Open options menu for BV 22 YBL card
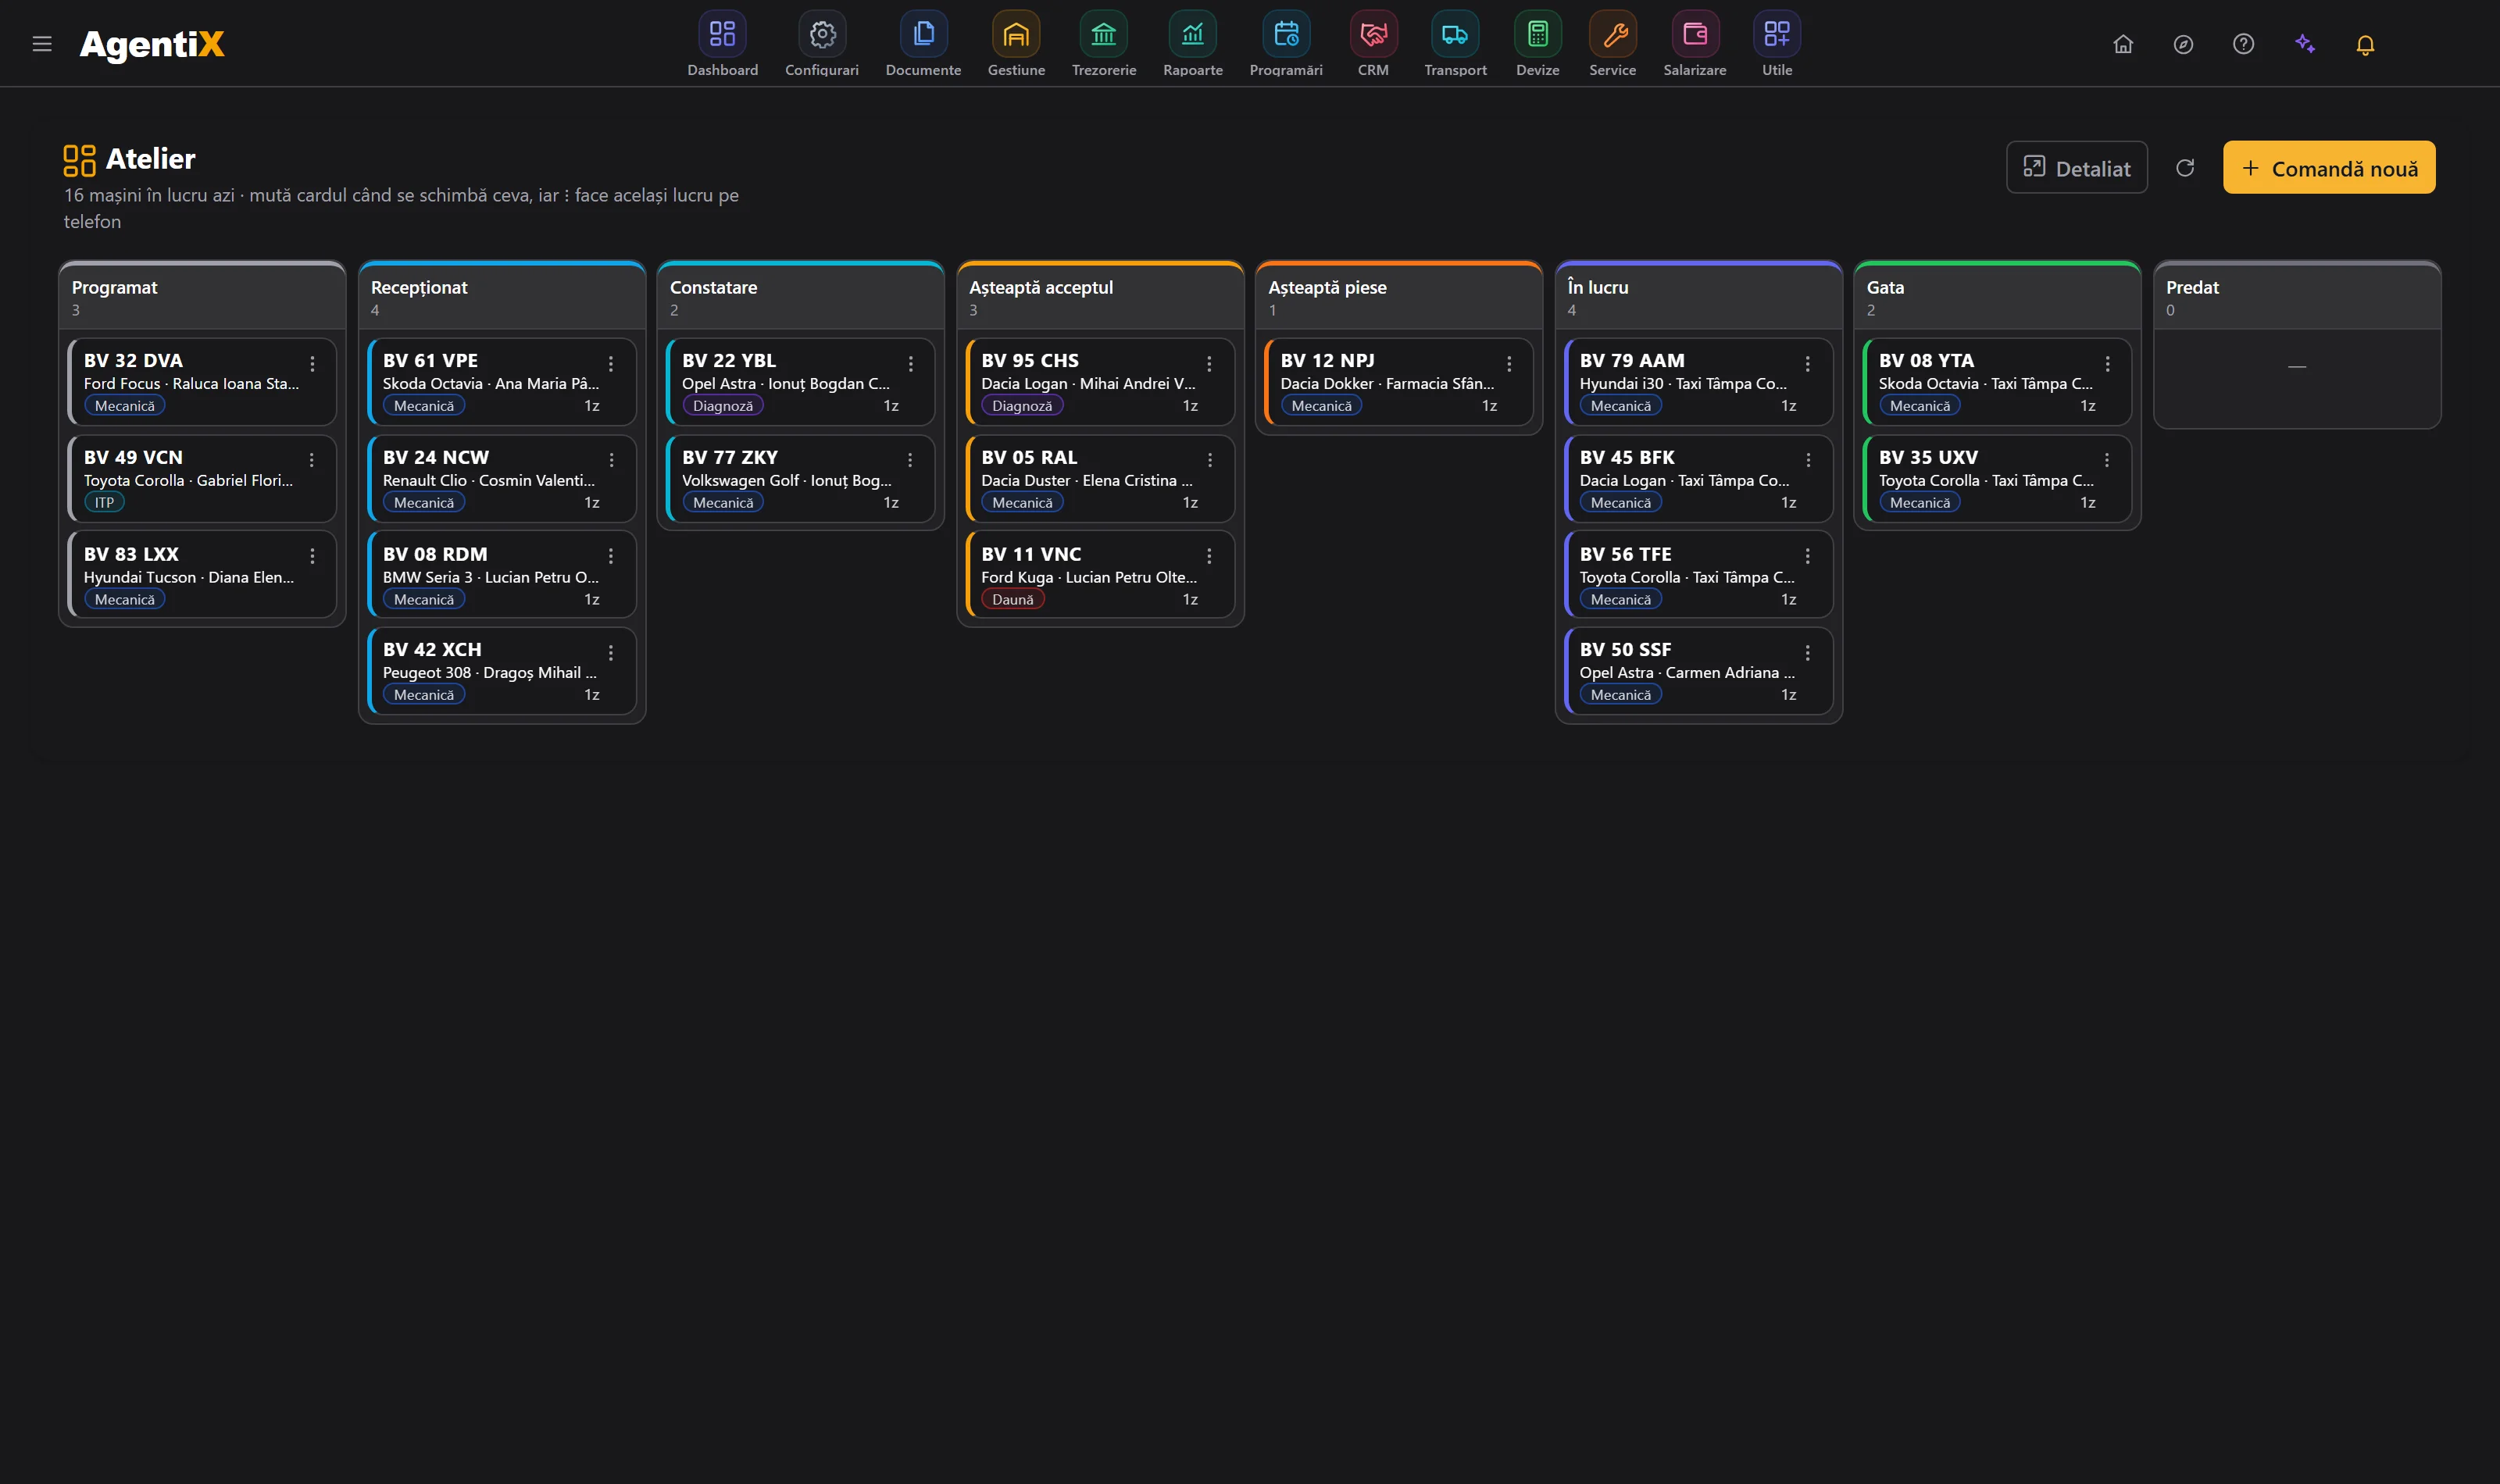The height and width of the screenshot is (1484, 2500). point(910,364)
